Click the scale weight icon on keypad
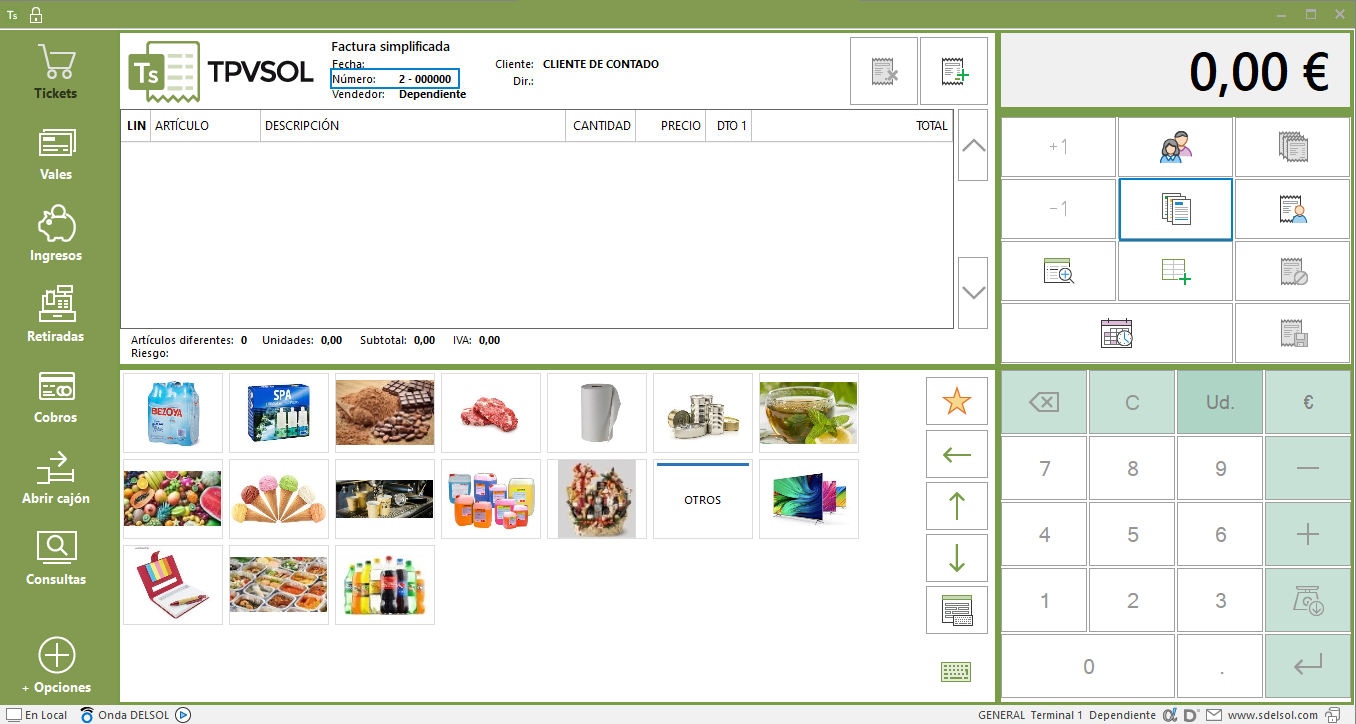 [x=1308, y=600]
